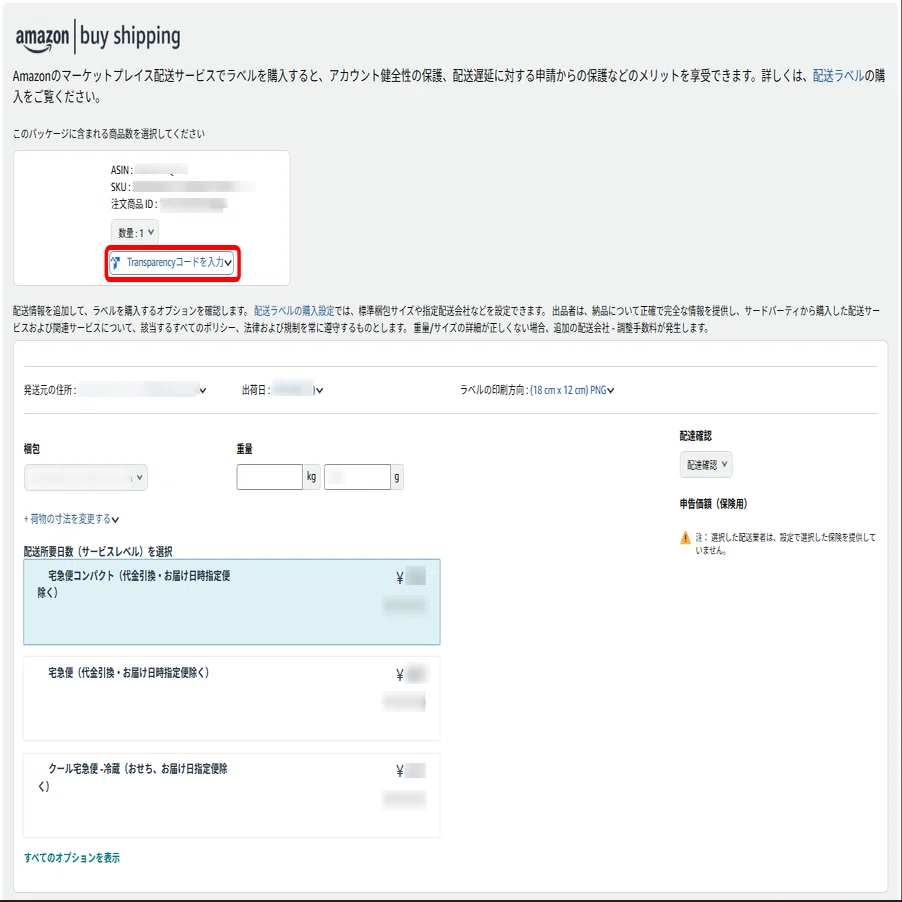Image resolution: width=902 pixels, height=902 pixels.
Task: Click 配送所要日数（サービスレベル）を選択 heading
Action: tap(98, 552)
